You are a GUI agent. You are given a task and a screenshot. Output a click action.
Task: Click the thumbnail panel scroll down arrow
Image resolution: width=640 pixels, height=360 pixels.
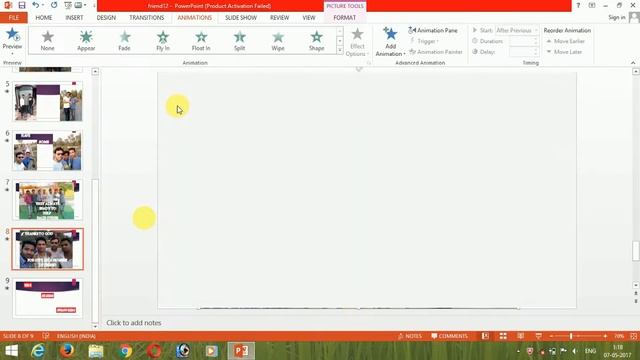tap(95, 326)
